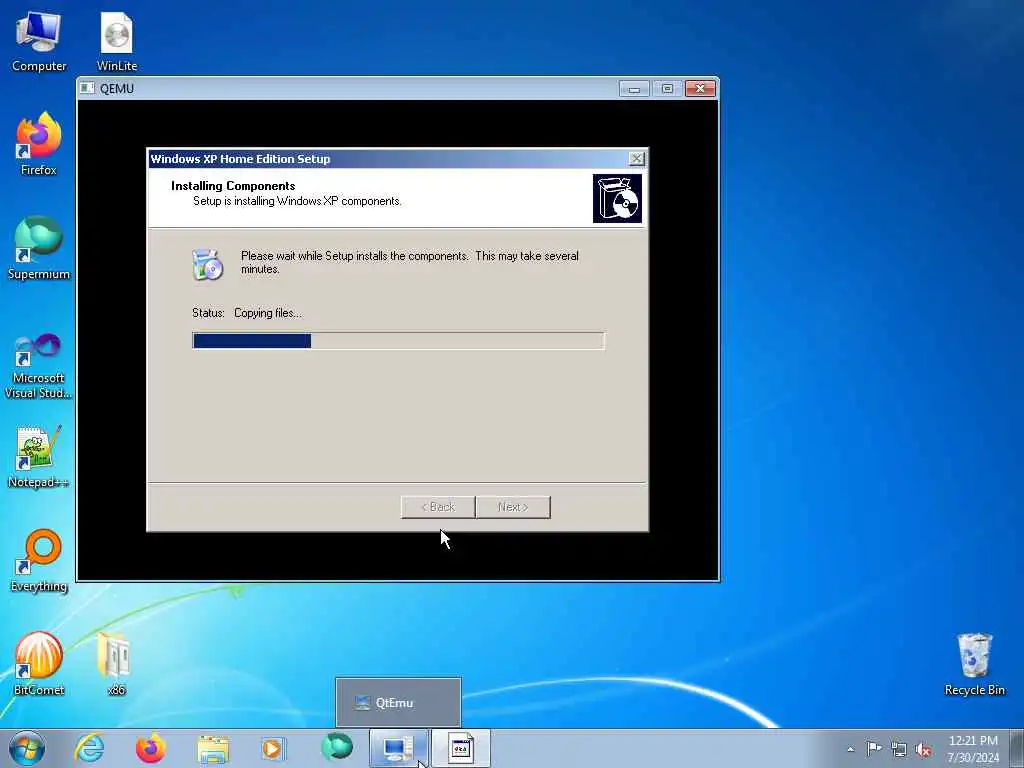
Task: Click the Show desktop strip
Action: pos(1017,748)
